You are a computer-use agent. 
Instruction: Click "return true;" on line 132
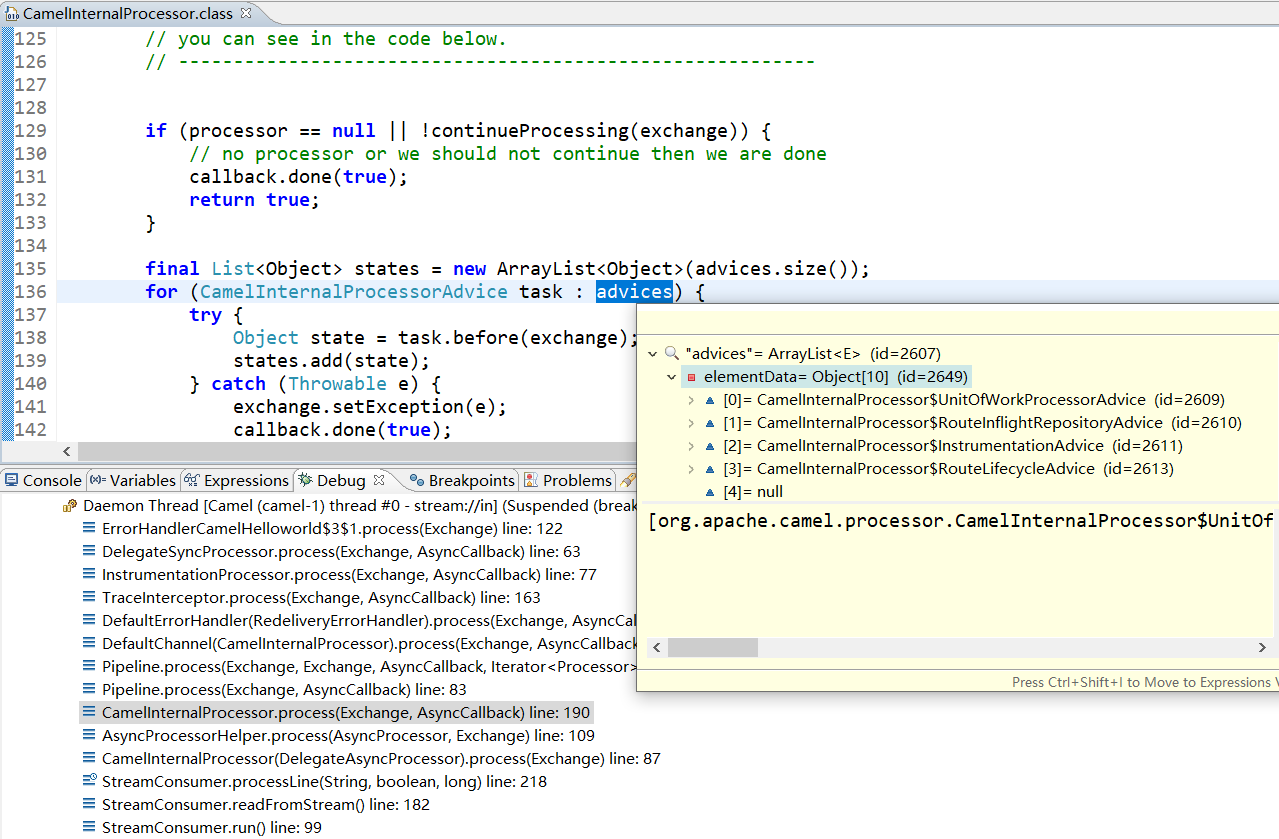point(255,200)
